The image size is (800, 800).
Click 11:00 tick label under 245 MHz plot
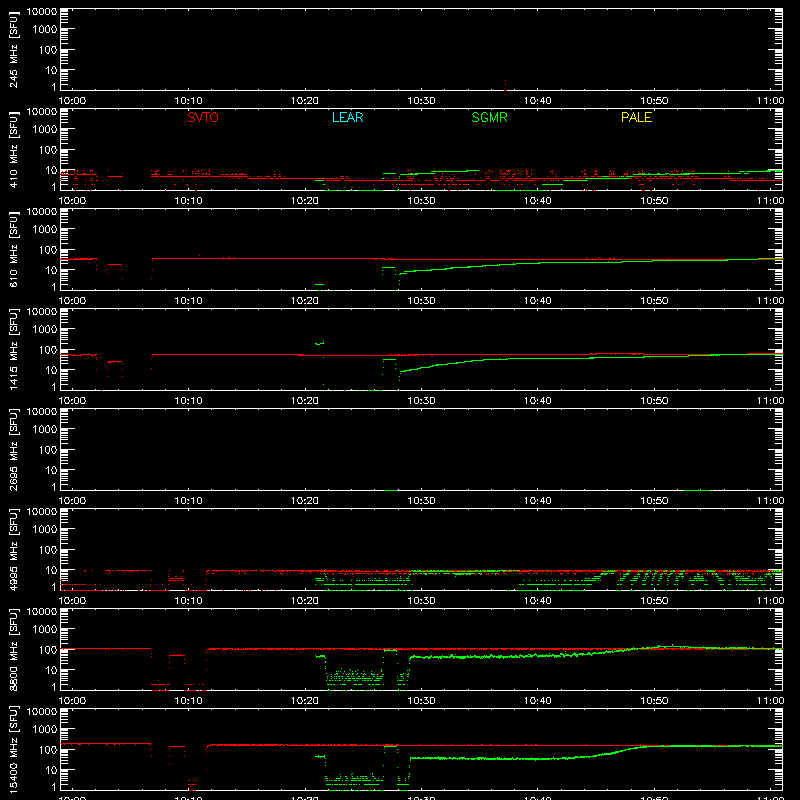pyautogui.click(x=770, y=101)
